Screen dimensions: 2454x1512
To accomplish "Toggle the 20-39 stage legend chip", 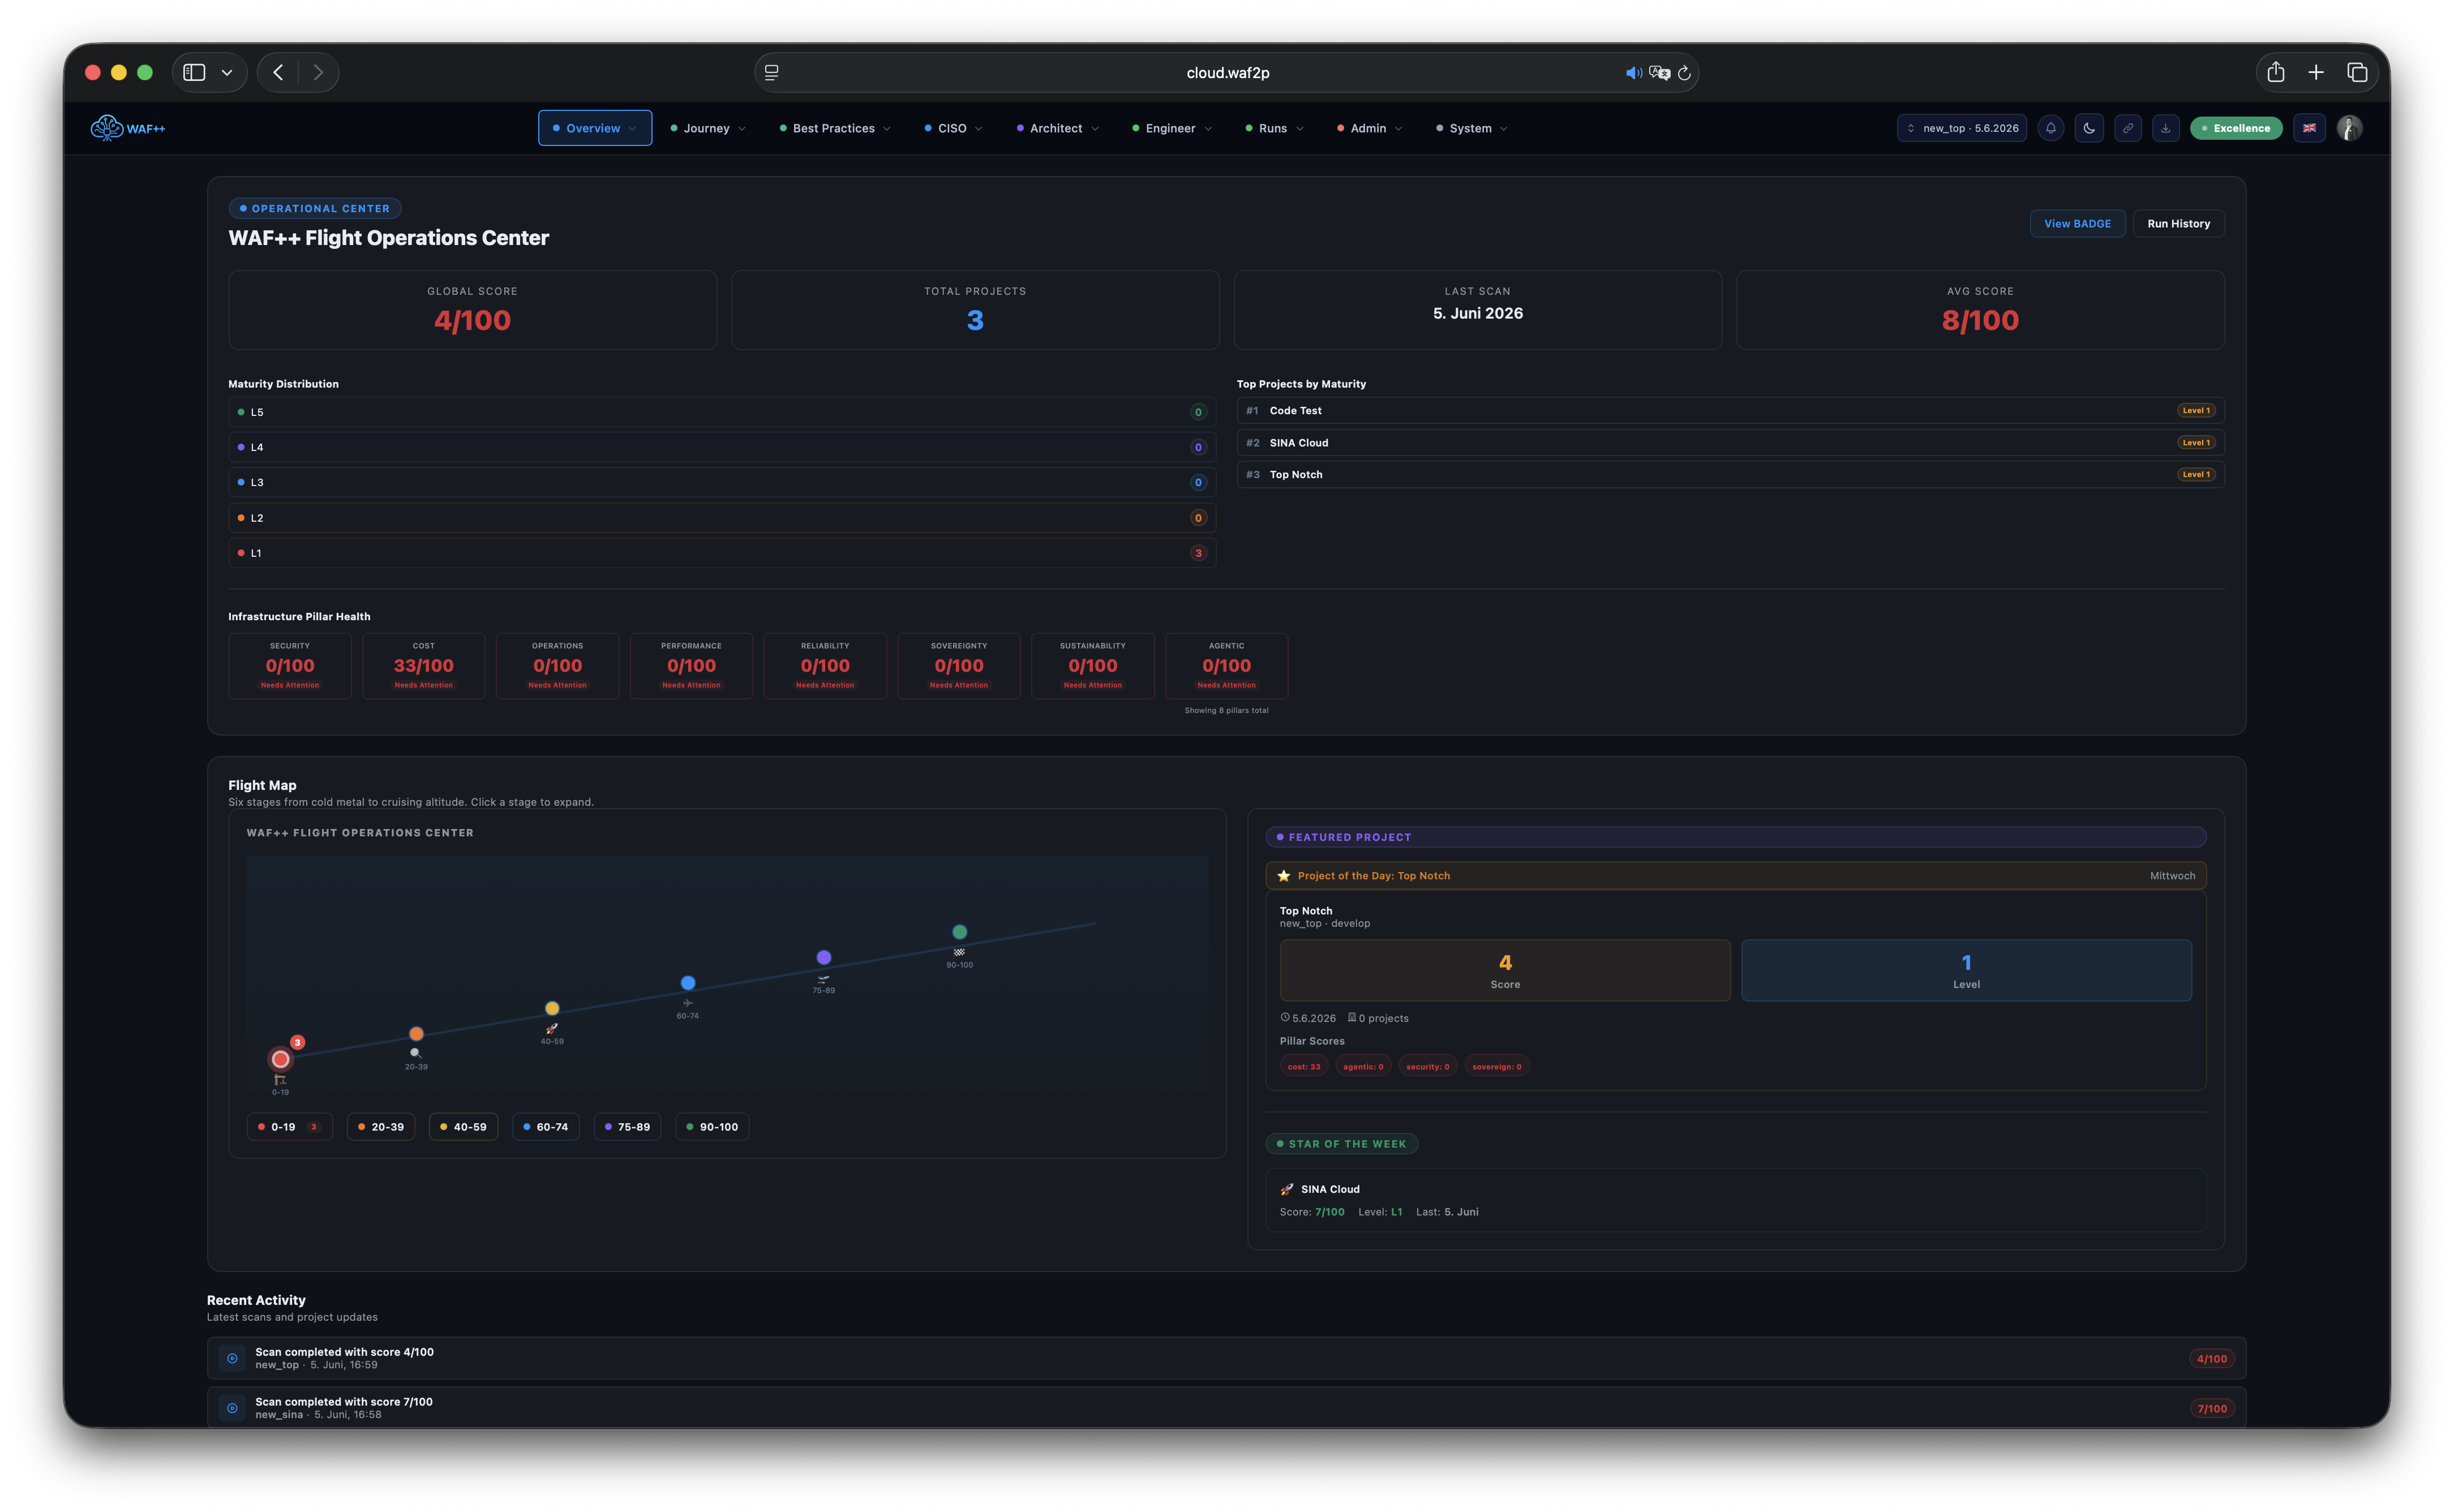I will (x=381, y=1127).
